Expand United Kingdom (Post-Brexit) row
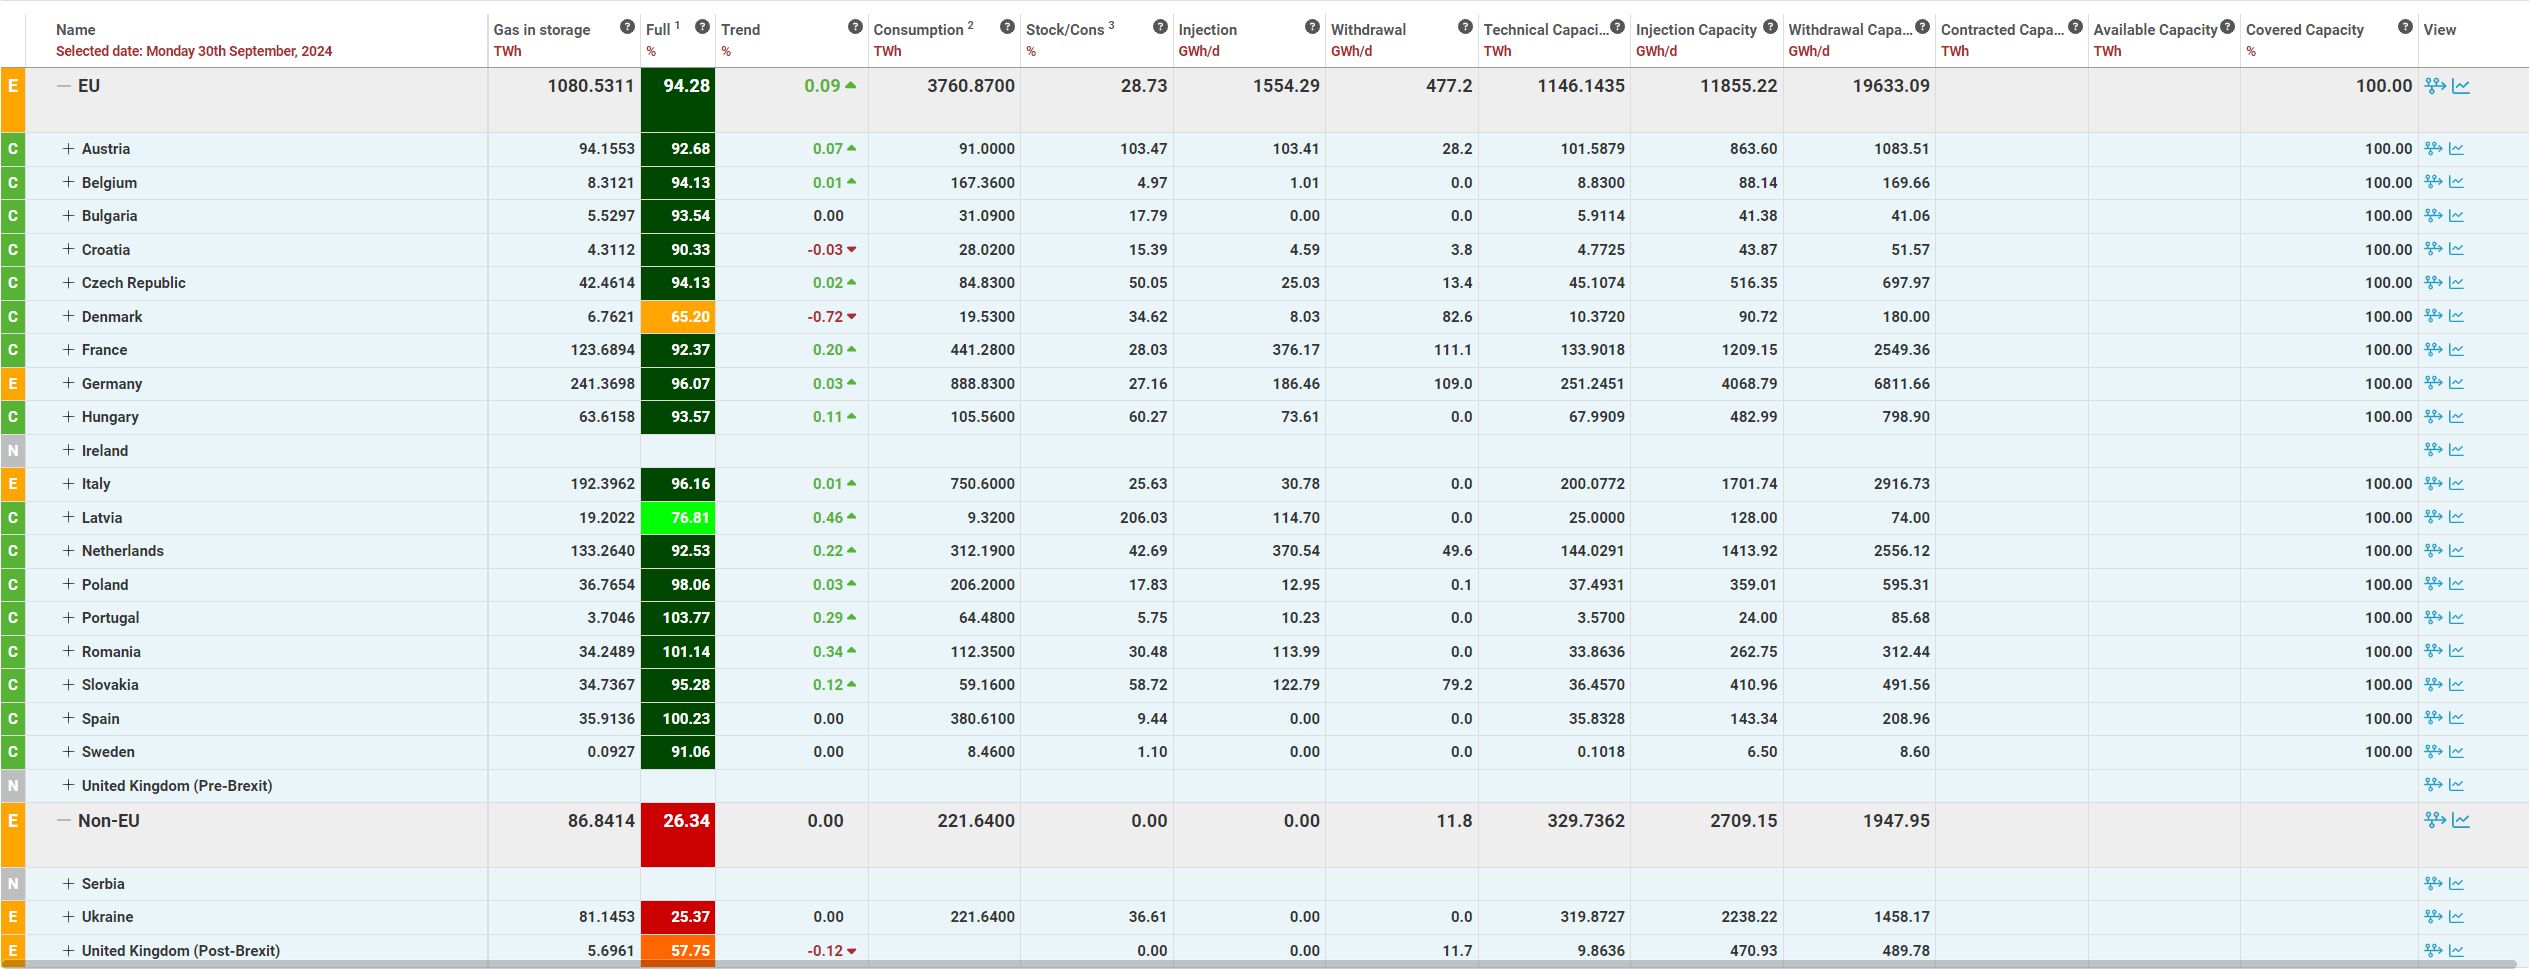2529x970 pixels. pyautogui.click(x=68, y=951)
